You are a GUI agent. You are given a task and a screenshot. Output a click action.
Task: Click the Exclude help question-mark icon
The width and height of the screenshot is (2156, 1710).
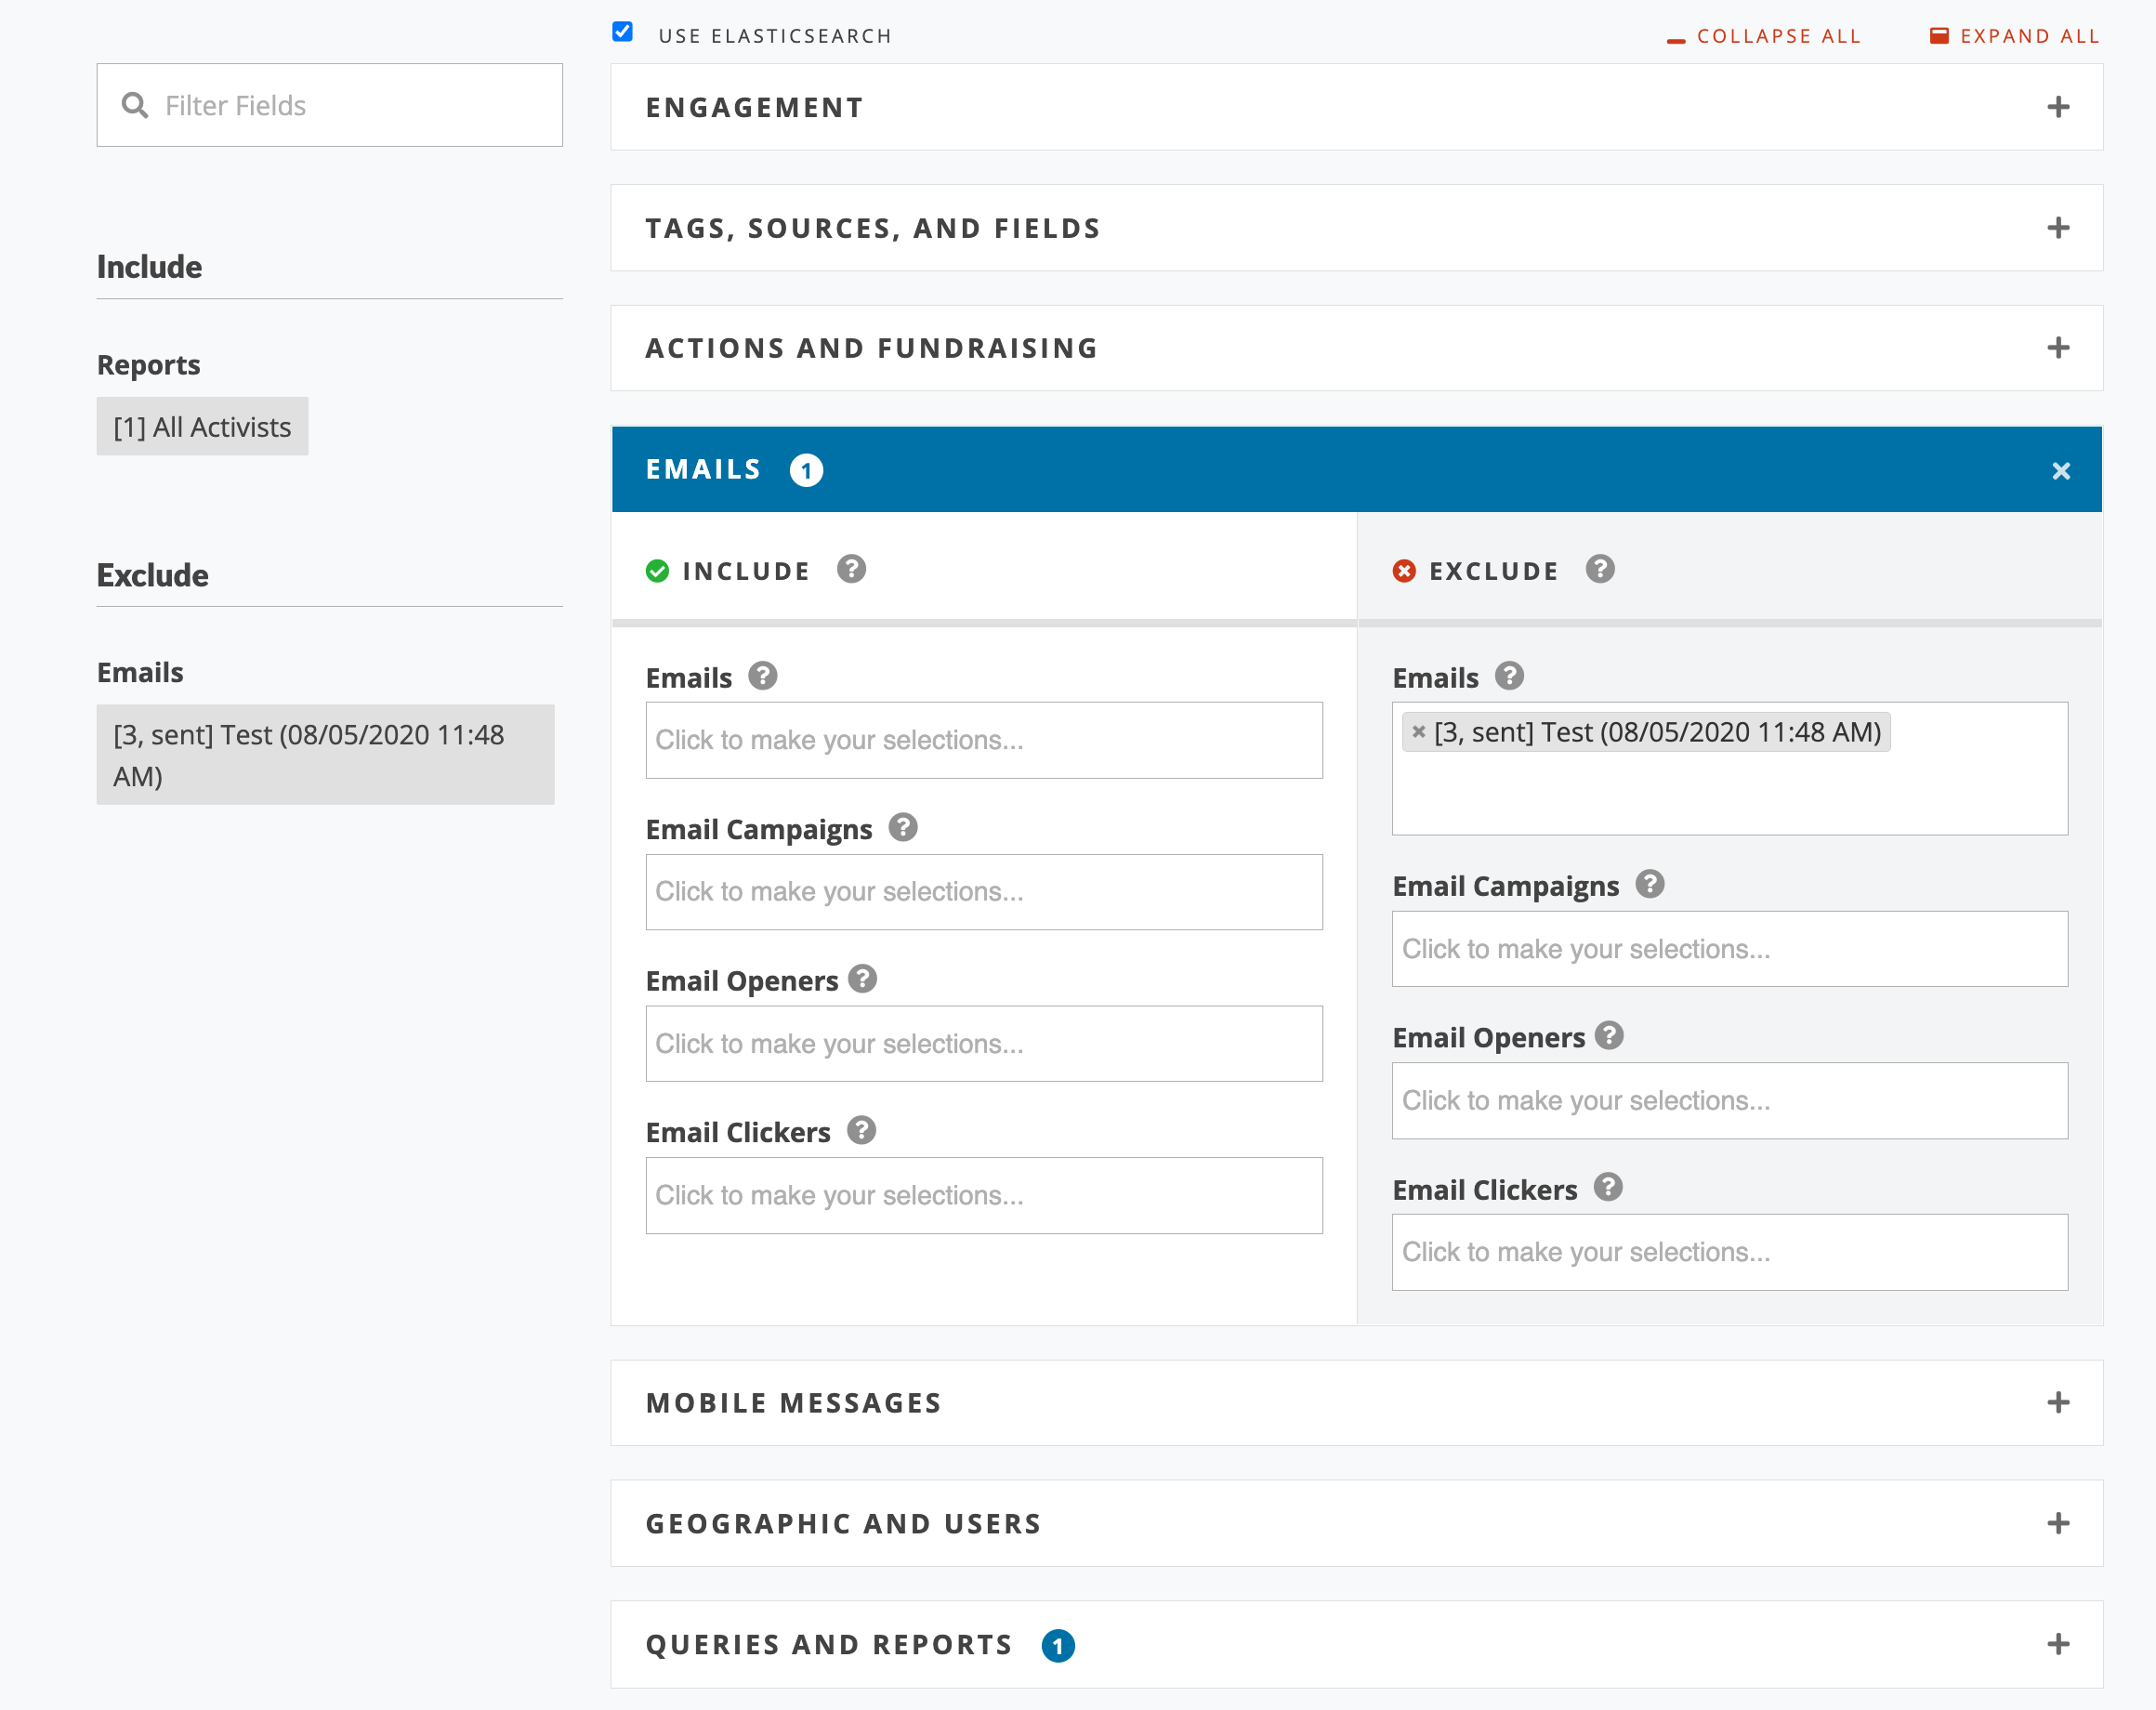(1599, 569)
